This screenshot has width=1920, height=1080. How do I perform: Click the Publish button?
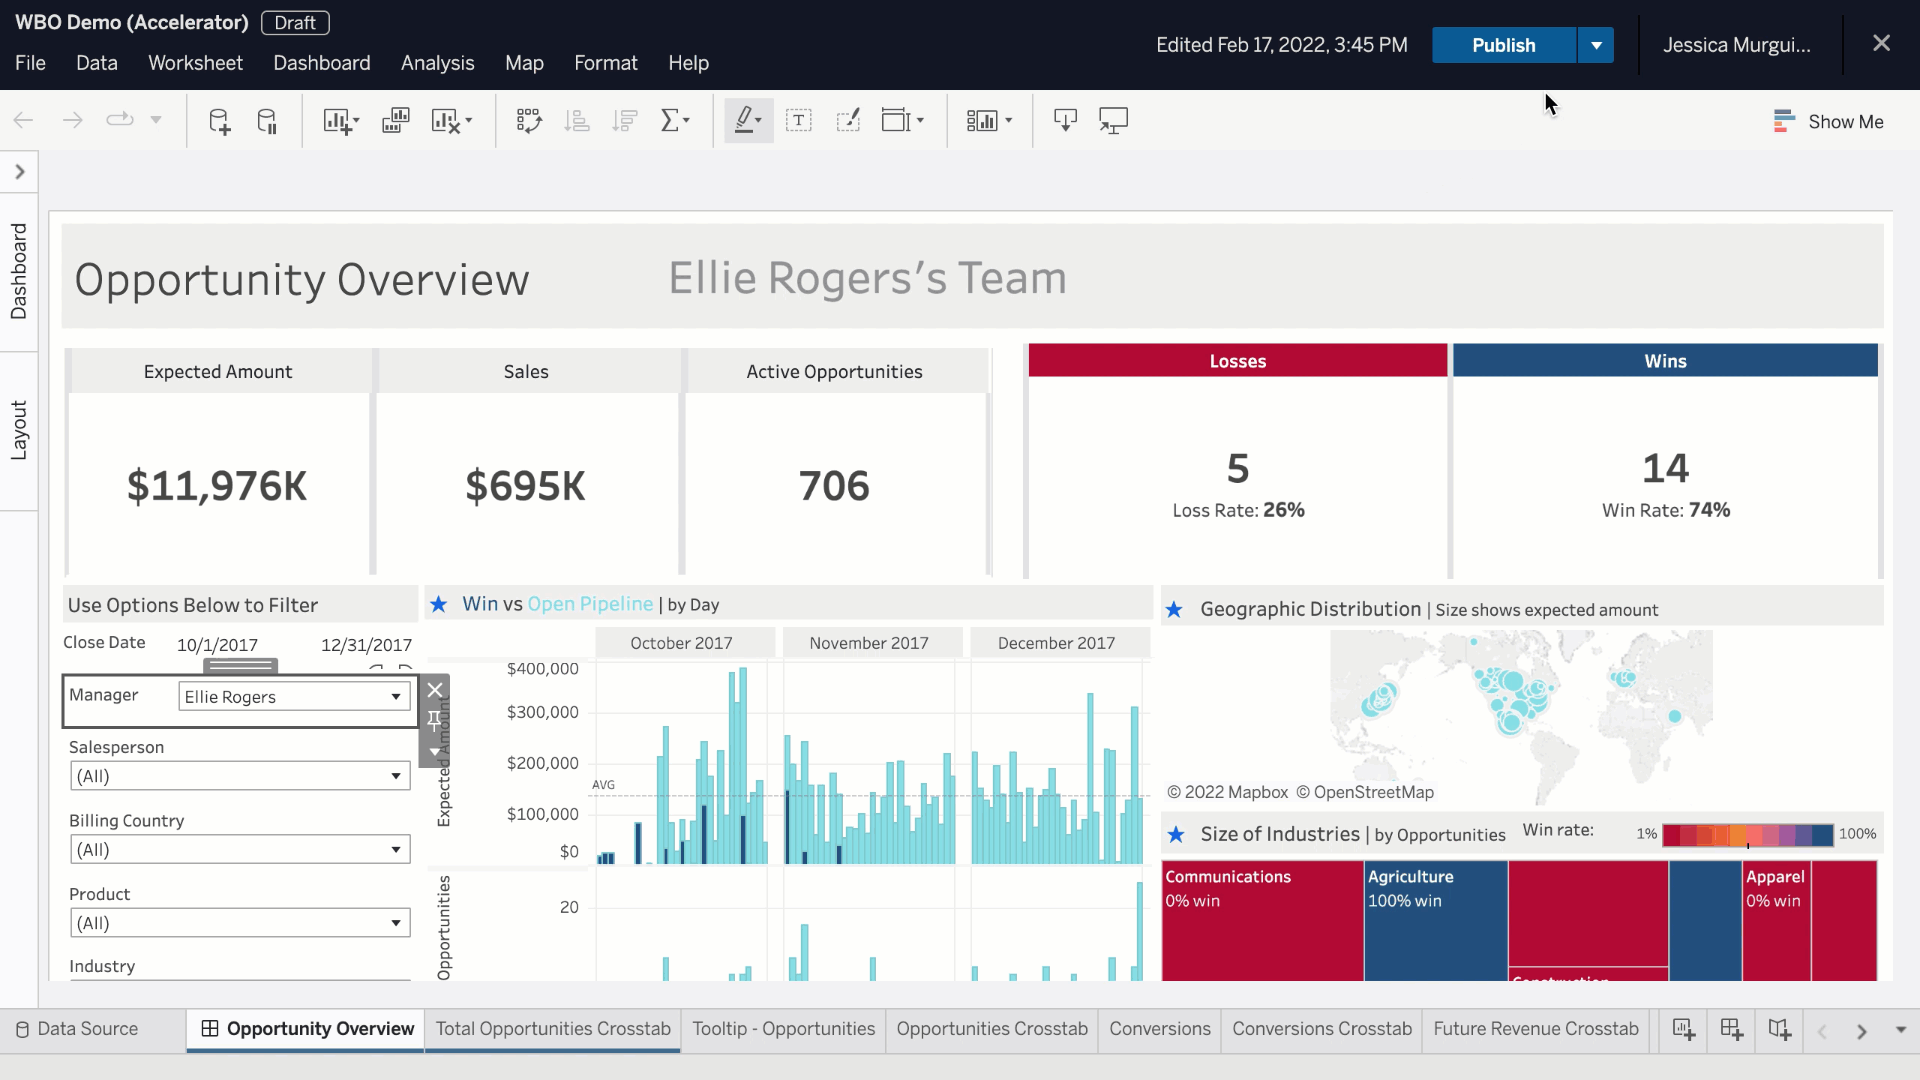tap(1505, 44)
